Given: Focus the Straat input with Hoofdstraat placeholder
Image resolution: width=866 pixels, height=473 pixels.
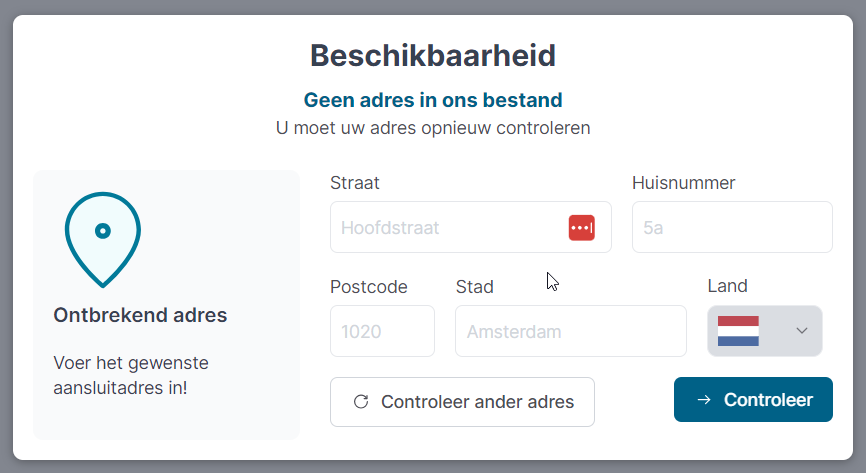Looking at the screenshot, I should click(448, 228).
